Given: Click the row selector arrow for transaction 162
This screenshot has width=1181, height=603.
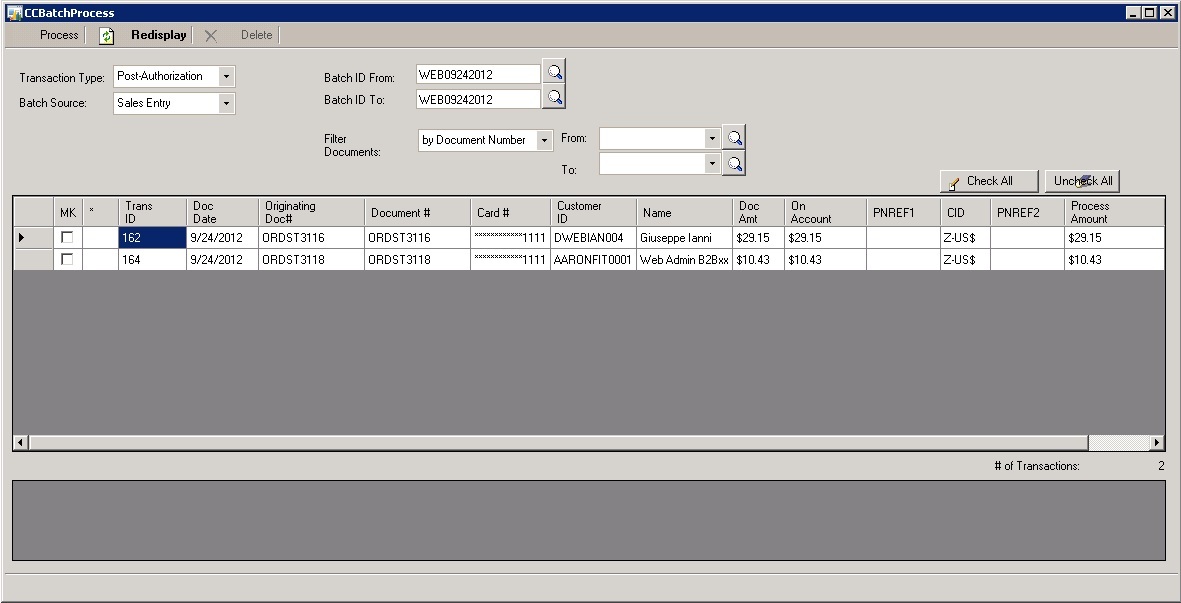Looking at the screenshot, I should (22, 237).
